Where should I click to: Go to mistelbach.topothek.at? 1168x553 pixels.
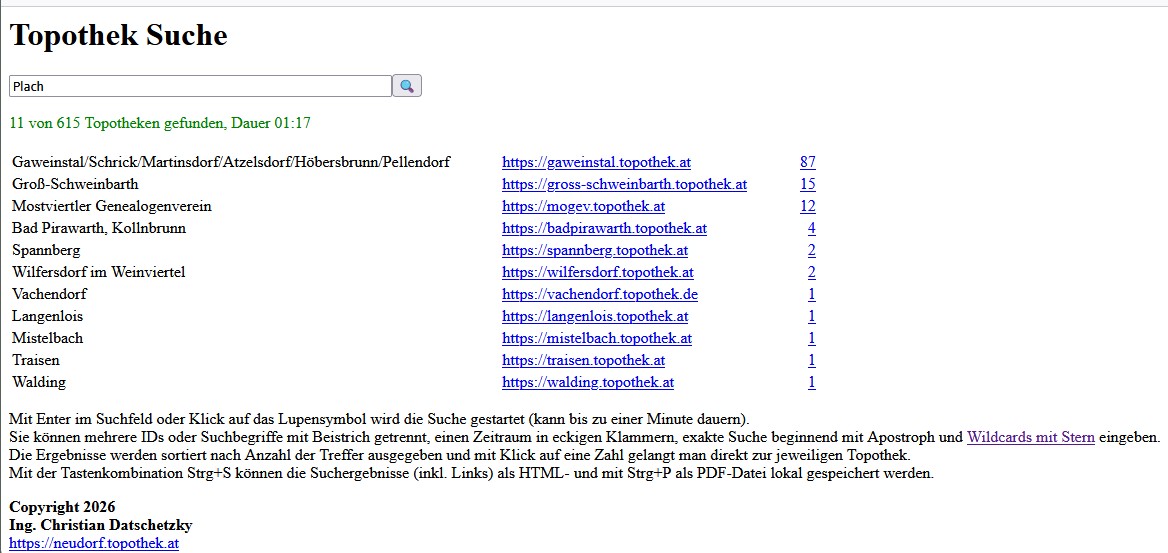click(597, 338)
